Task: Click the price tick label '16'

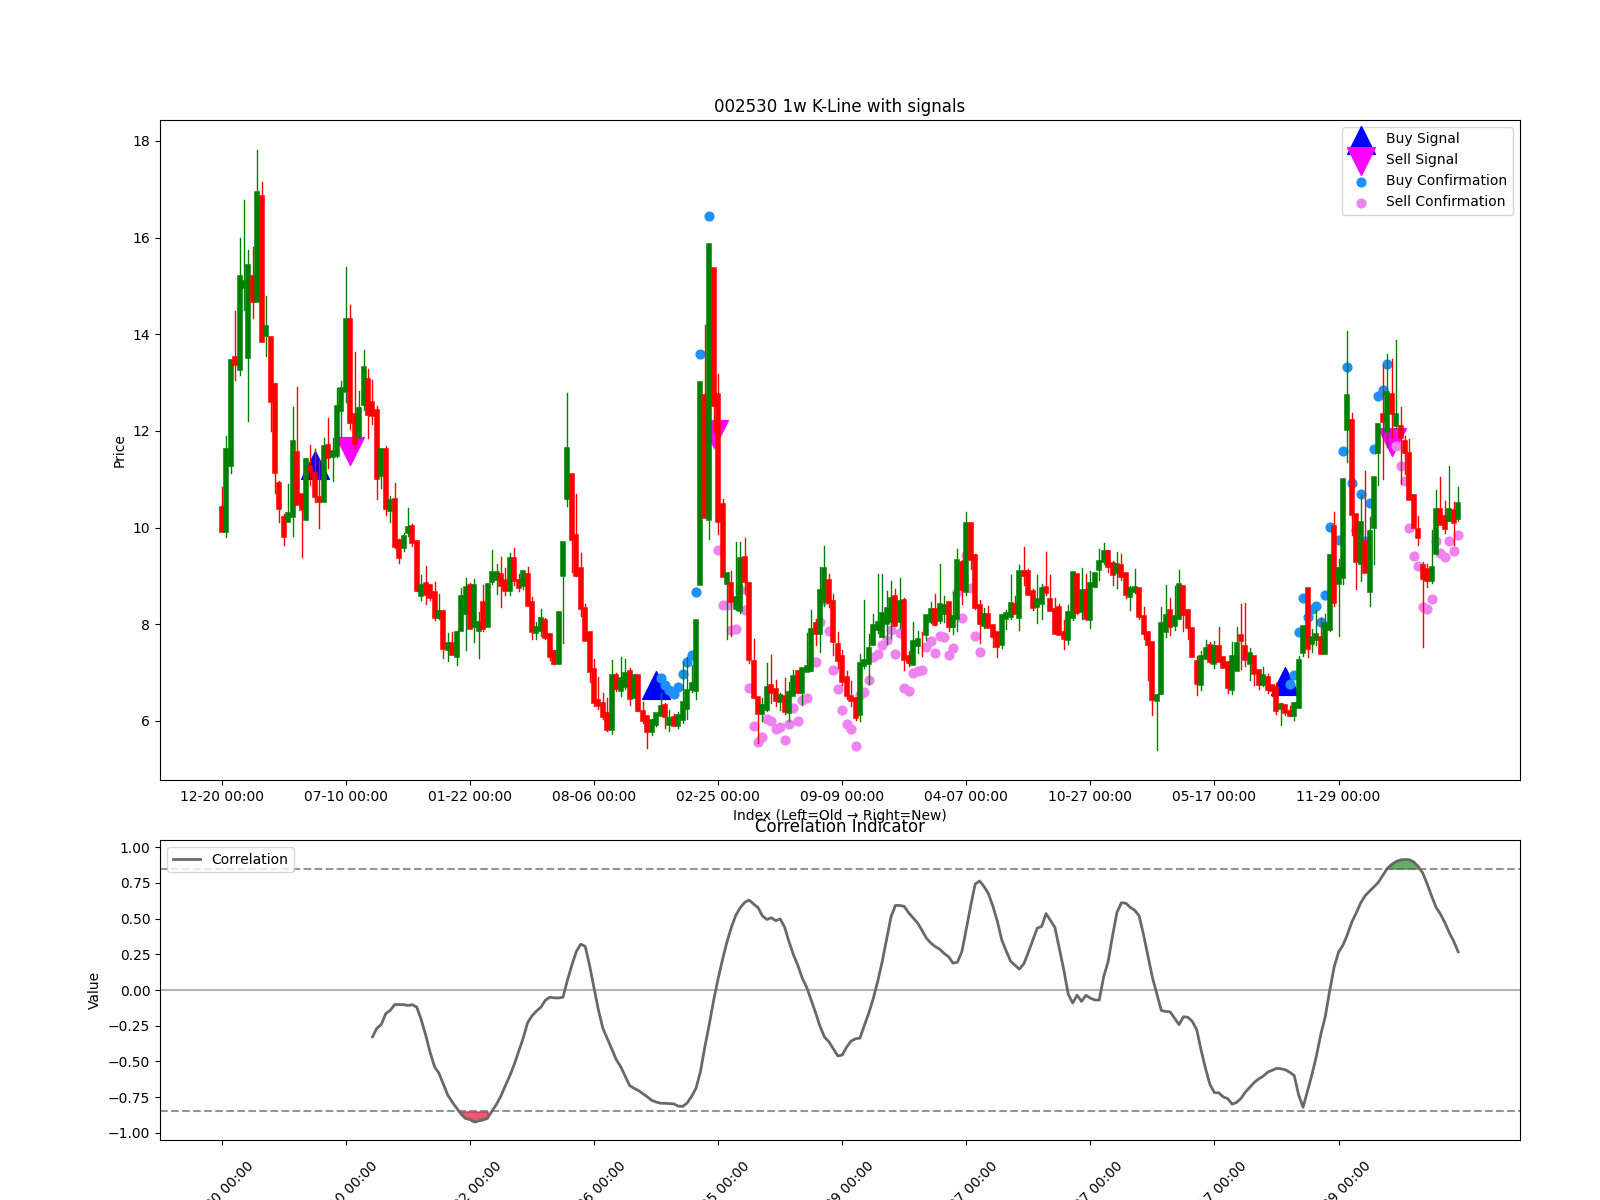Action: point(141,238)
